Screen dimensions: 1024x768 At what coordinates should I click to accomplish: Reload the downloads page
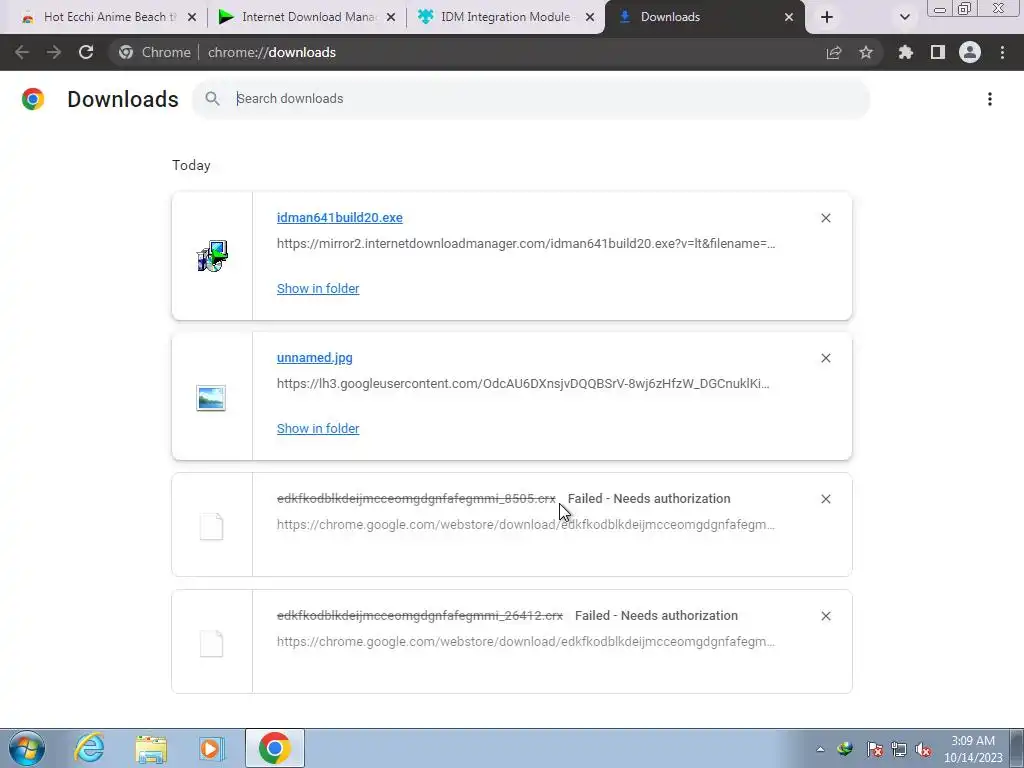tap(86, 52)
